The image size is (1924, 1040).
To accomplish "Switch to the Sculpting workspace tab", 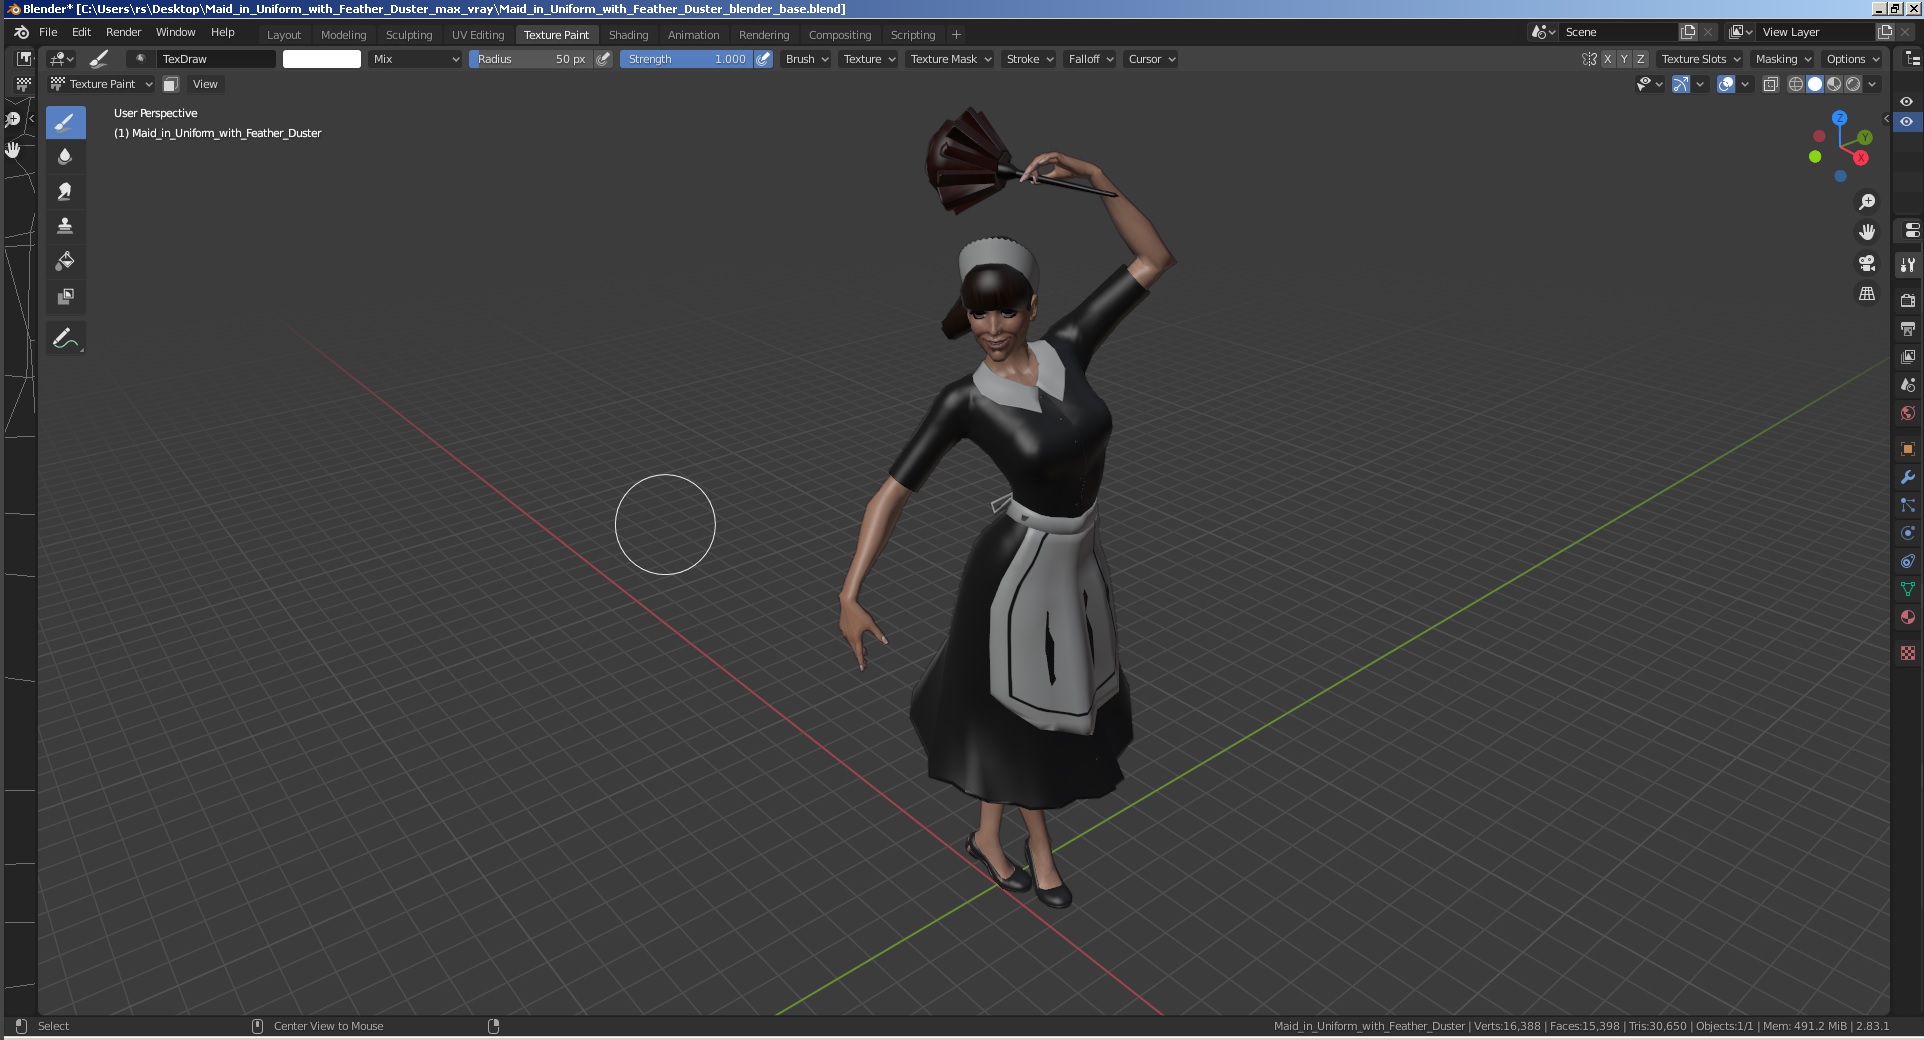I will click(409, 34).
